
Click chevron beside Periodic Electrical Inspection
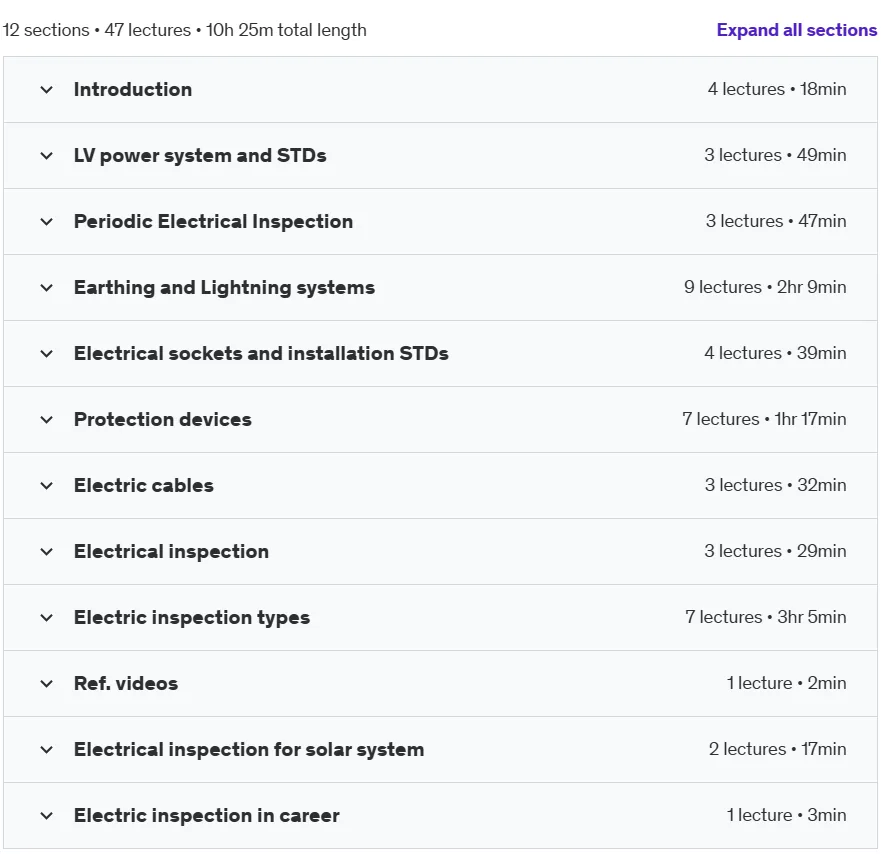tap(47, 222)
